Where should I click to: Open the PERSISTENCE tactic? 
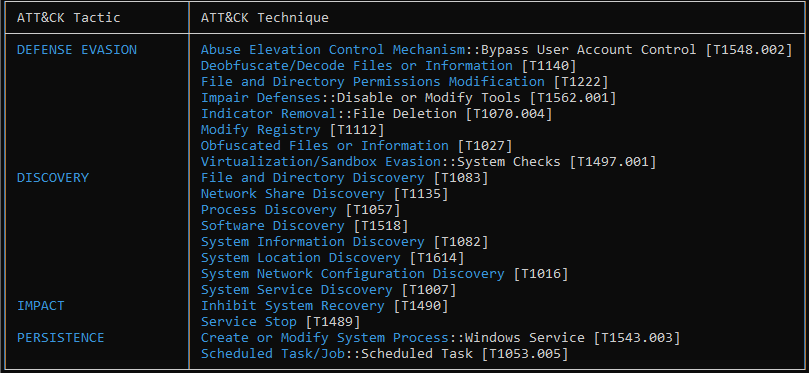pyautogui.click(x=60, y=338)
